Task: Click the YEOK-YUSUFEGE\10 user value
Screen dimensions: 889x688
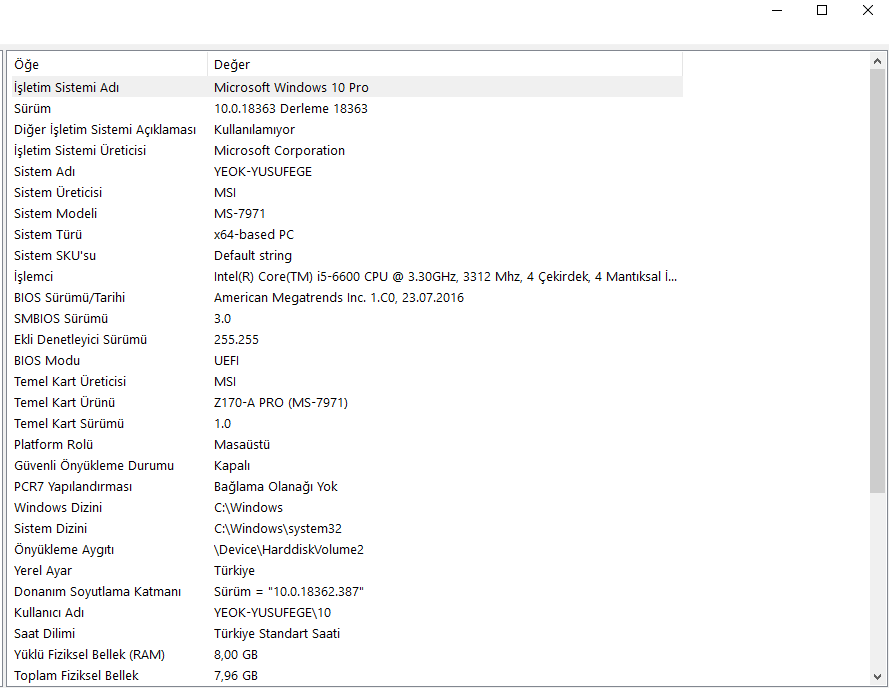Action: 272,612
